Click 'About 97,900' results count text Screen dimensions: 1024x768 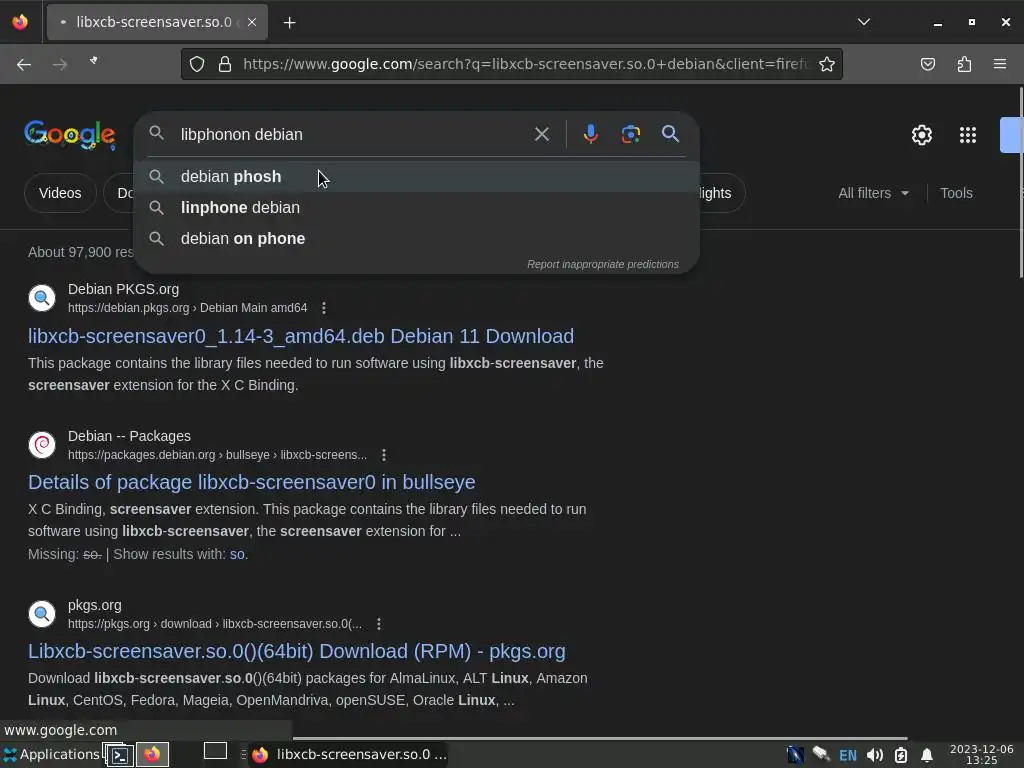[80, 253]
